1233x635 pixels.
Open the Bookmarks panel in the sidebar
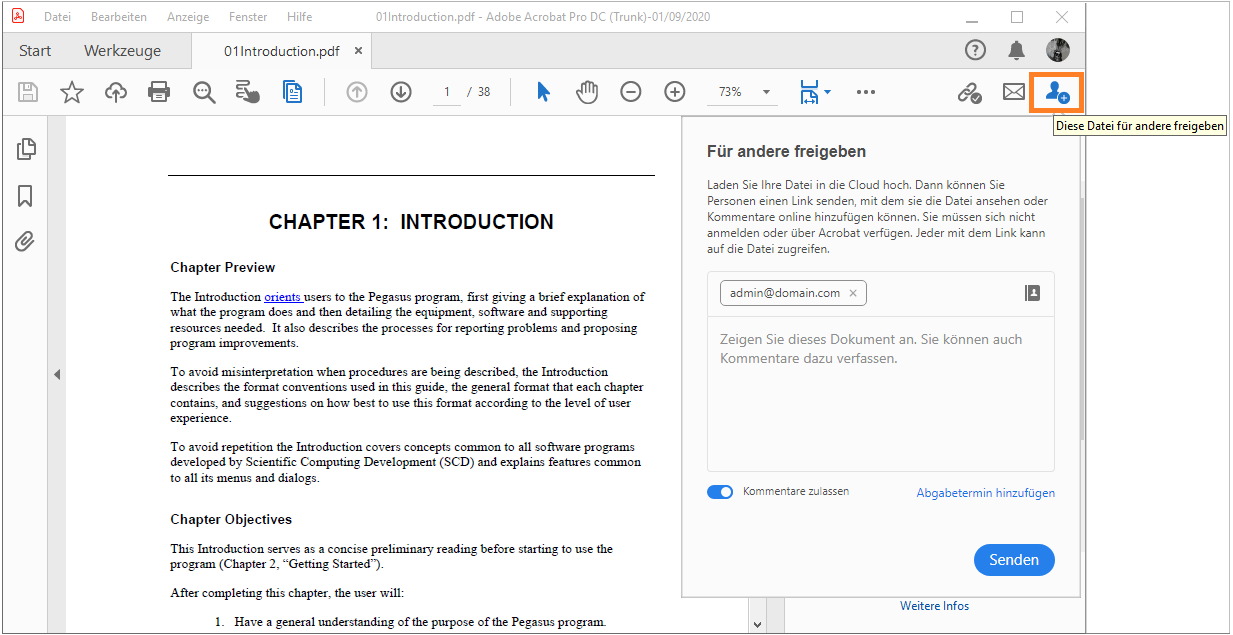[x=26, y=196]
